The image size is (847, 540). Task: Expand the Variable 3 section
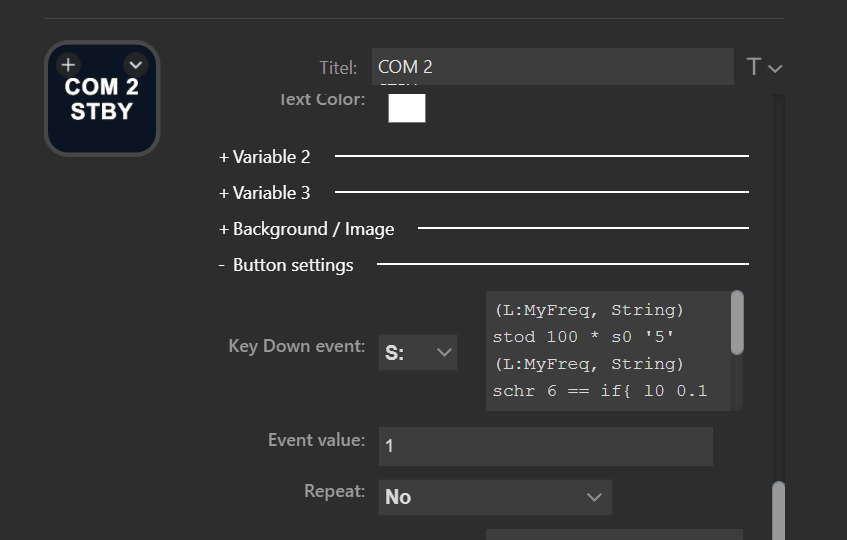(265, 193)
